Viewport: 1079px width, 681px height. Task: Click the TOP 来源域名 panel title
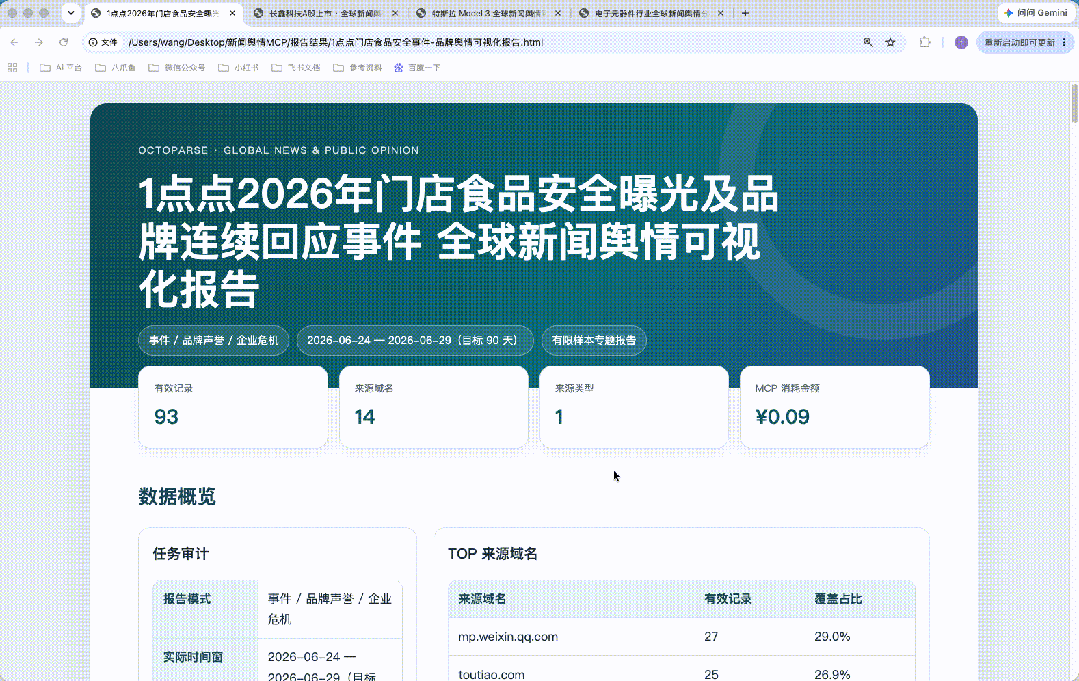pyautogui.click(x=493, y=554)
